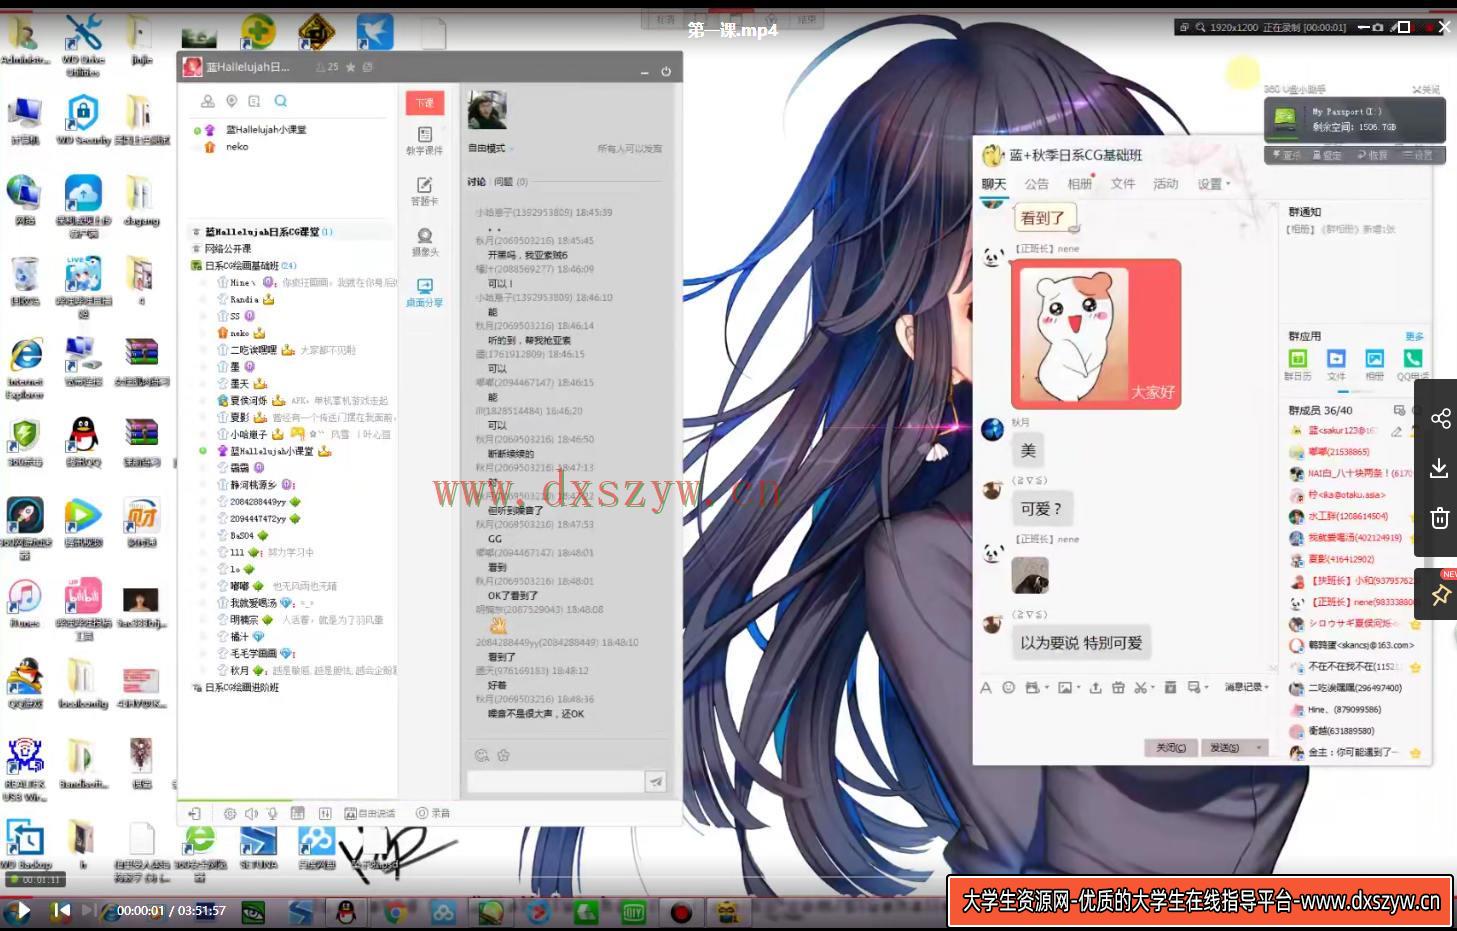Click the list icon beside the pin icon
The width and height of the screenshot is (1457, 931).
click(254, 101)
